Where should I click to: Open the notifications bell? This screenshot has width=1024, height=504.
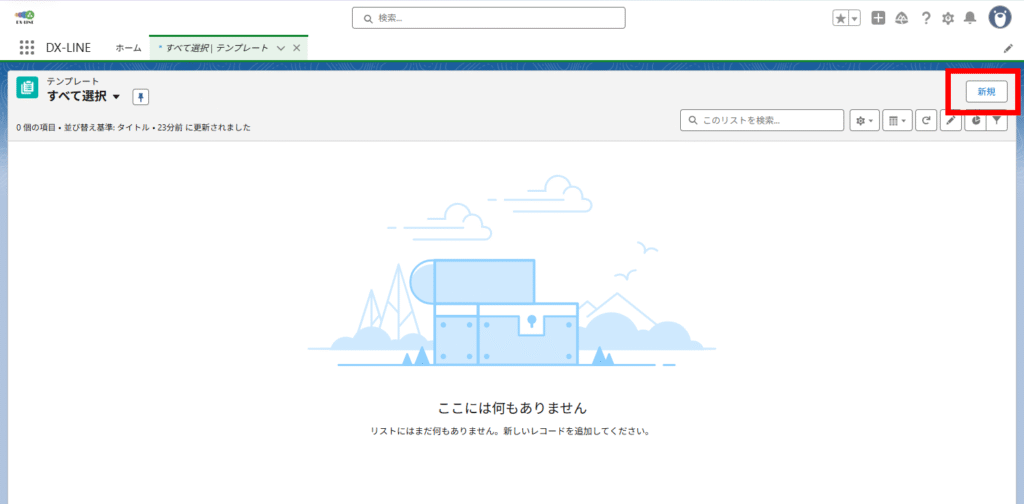coord(969,18)
